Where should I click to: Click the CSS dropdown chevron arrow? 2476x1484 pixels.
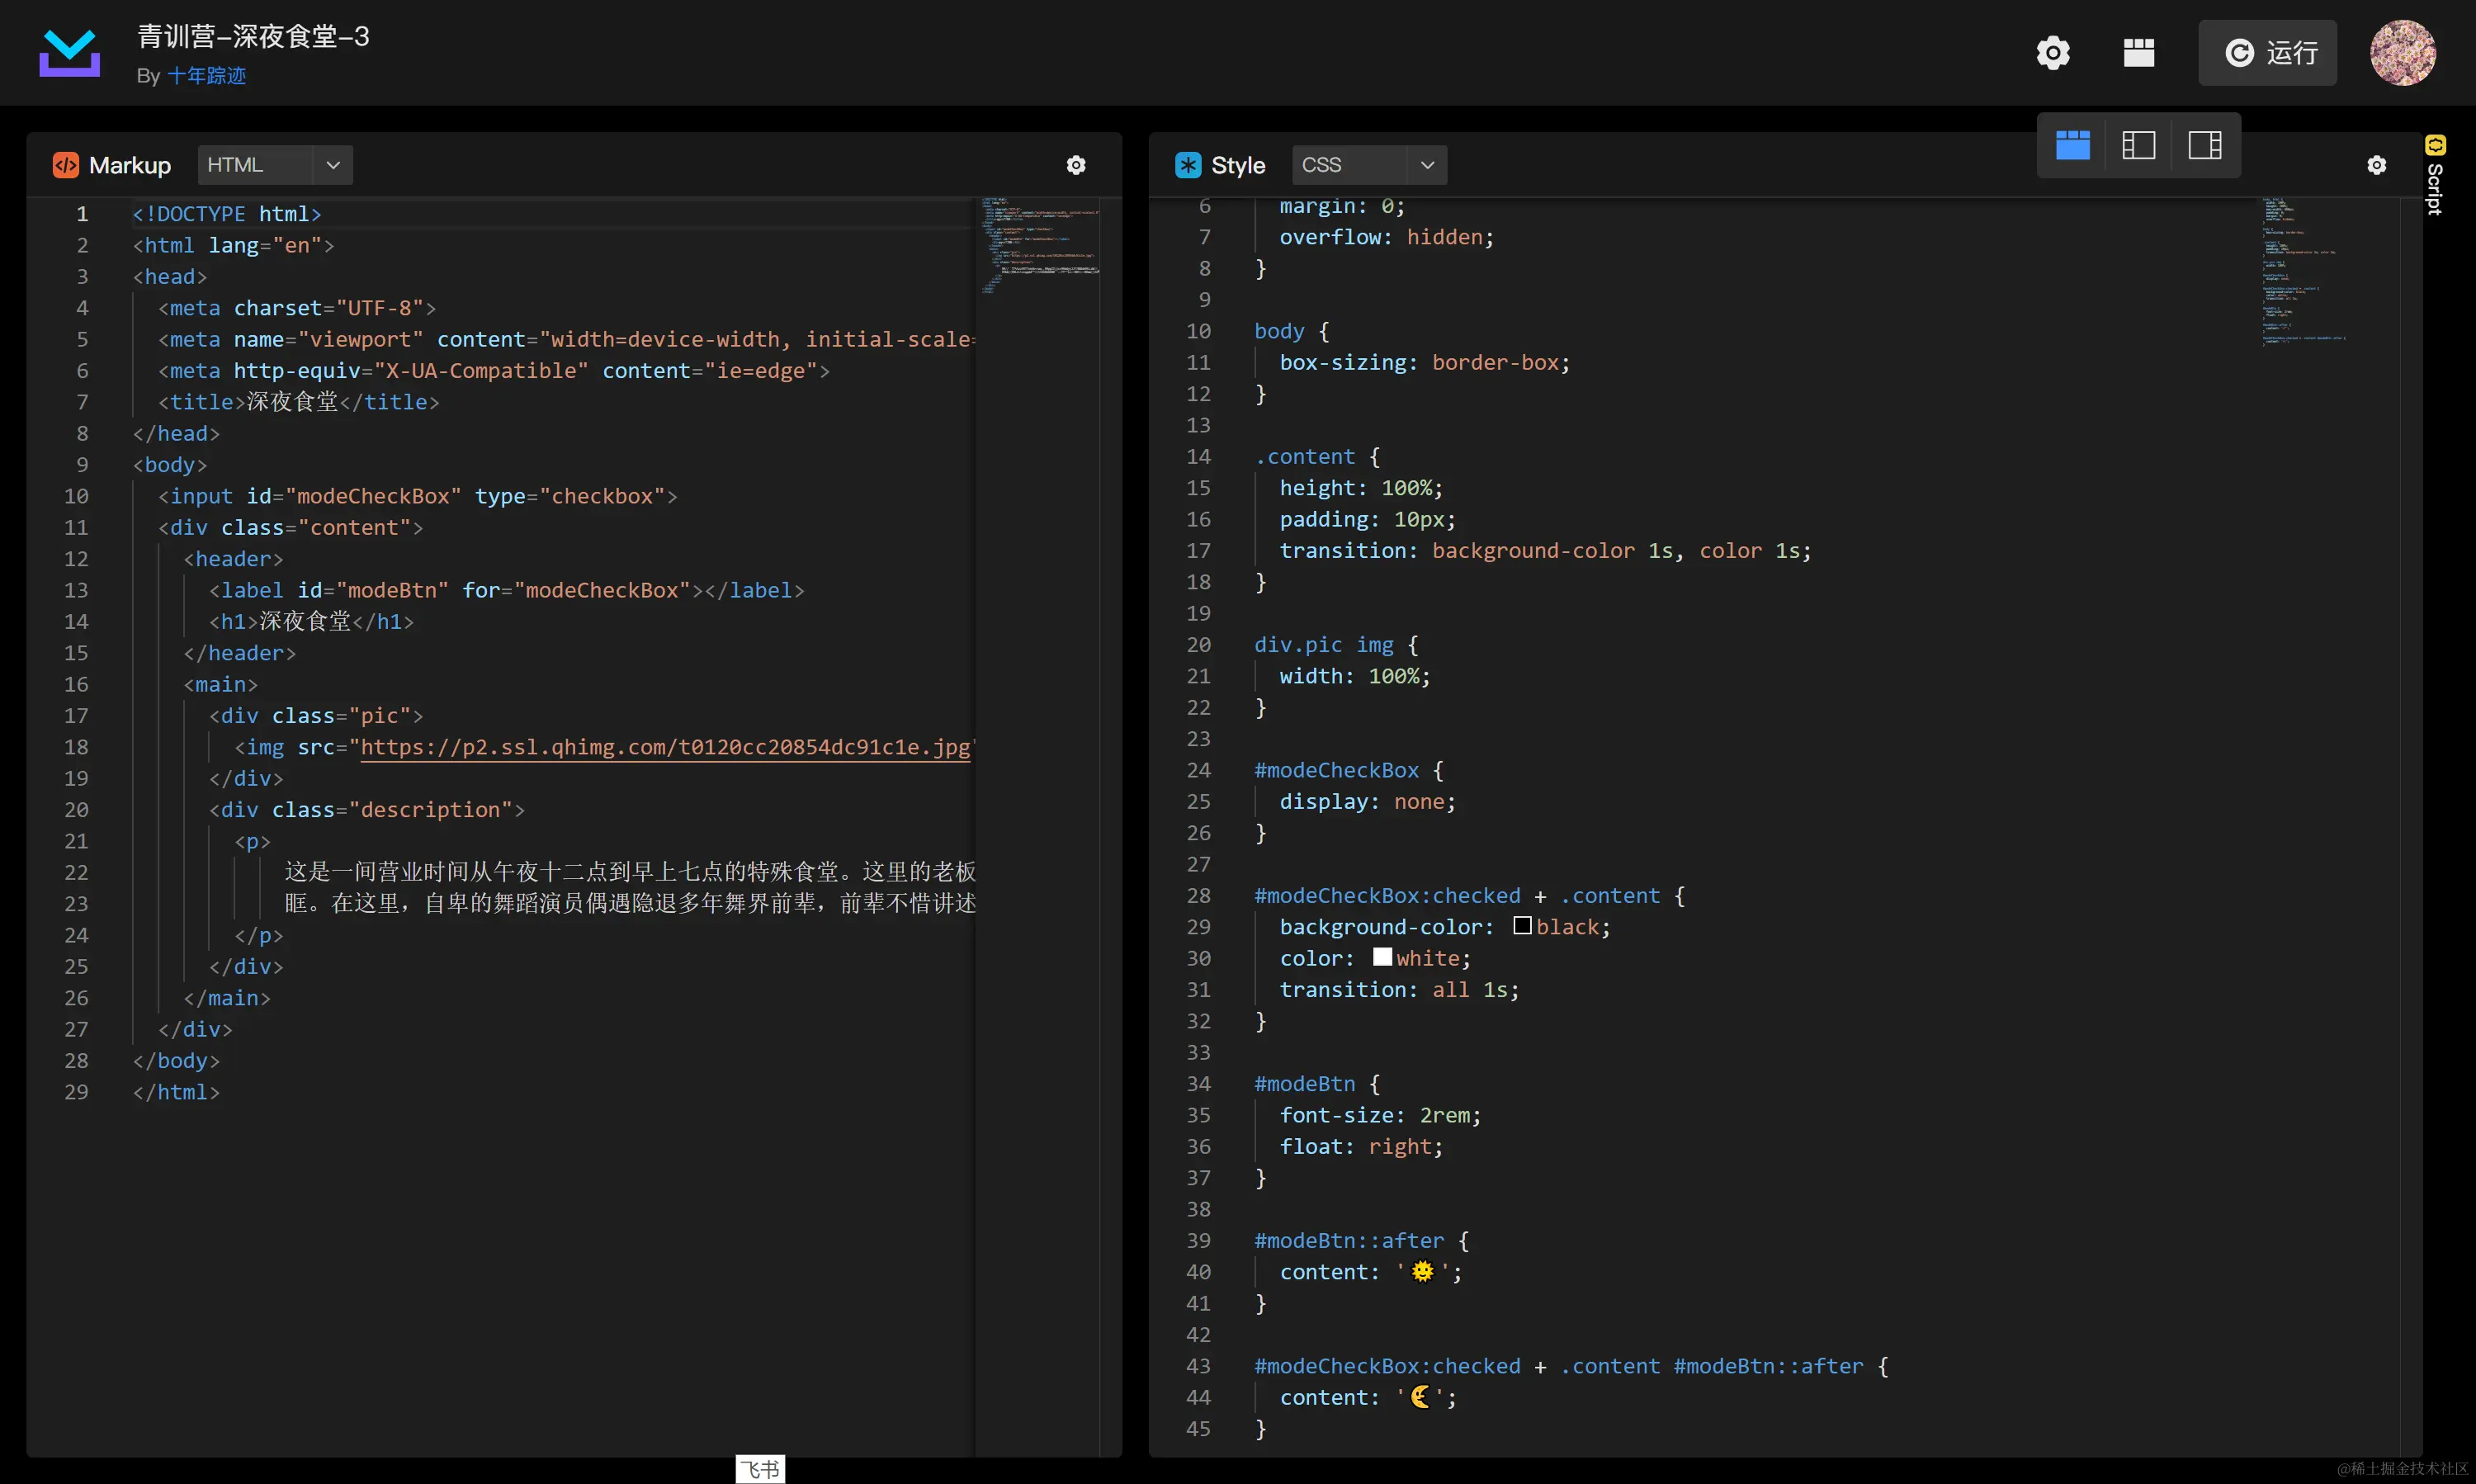(1427, 165)
